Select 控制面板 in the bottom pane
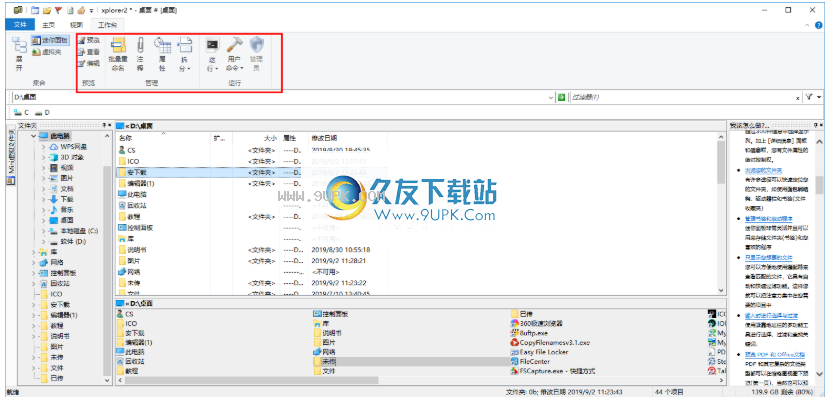The image size is (828, 397). pyautogui.click(x=331, y=314)
